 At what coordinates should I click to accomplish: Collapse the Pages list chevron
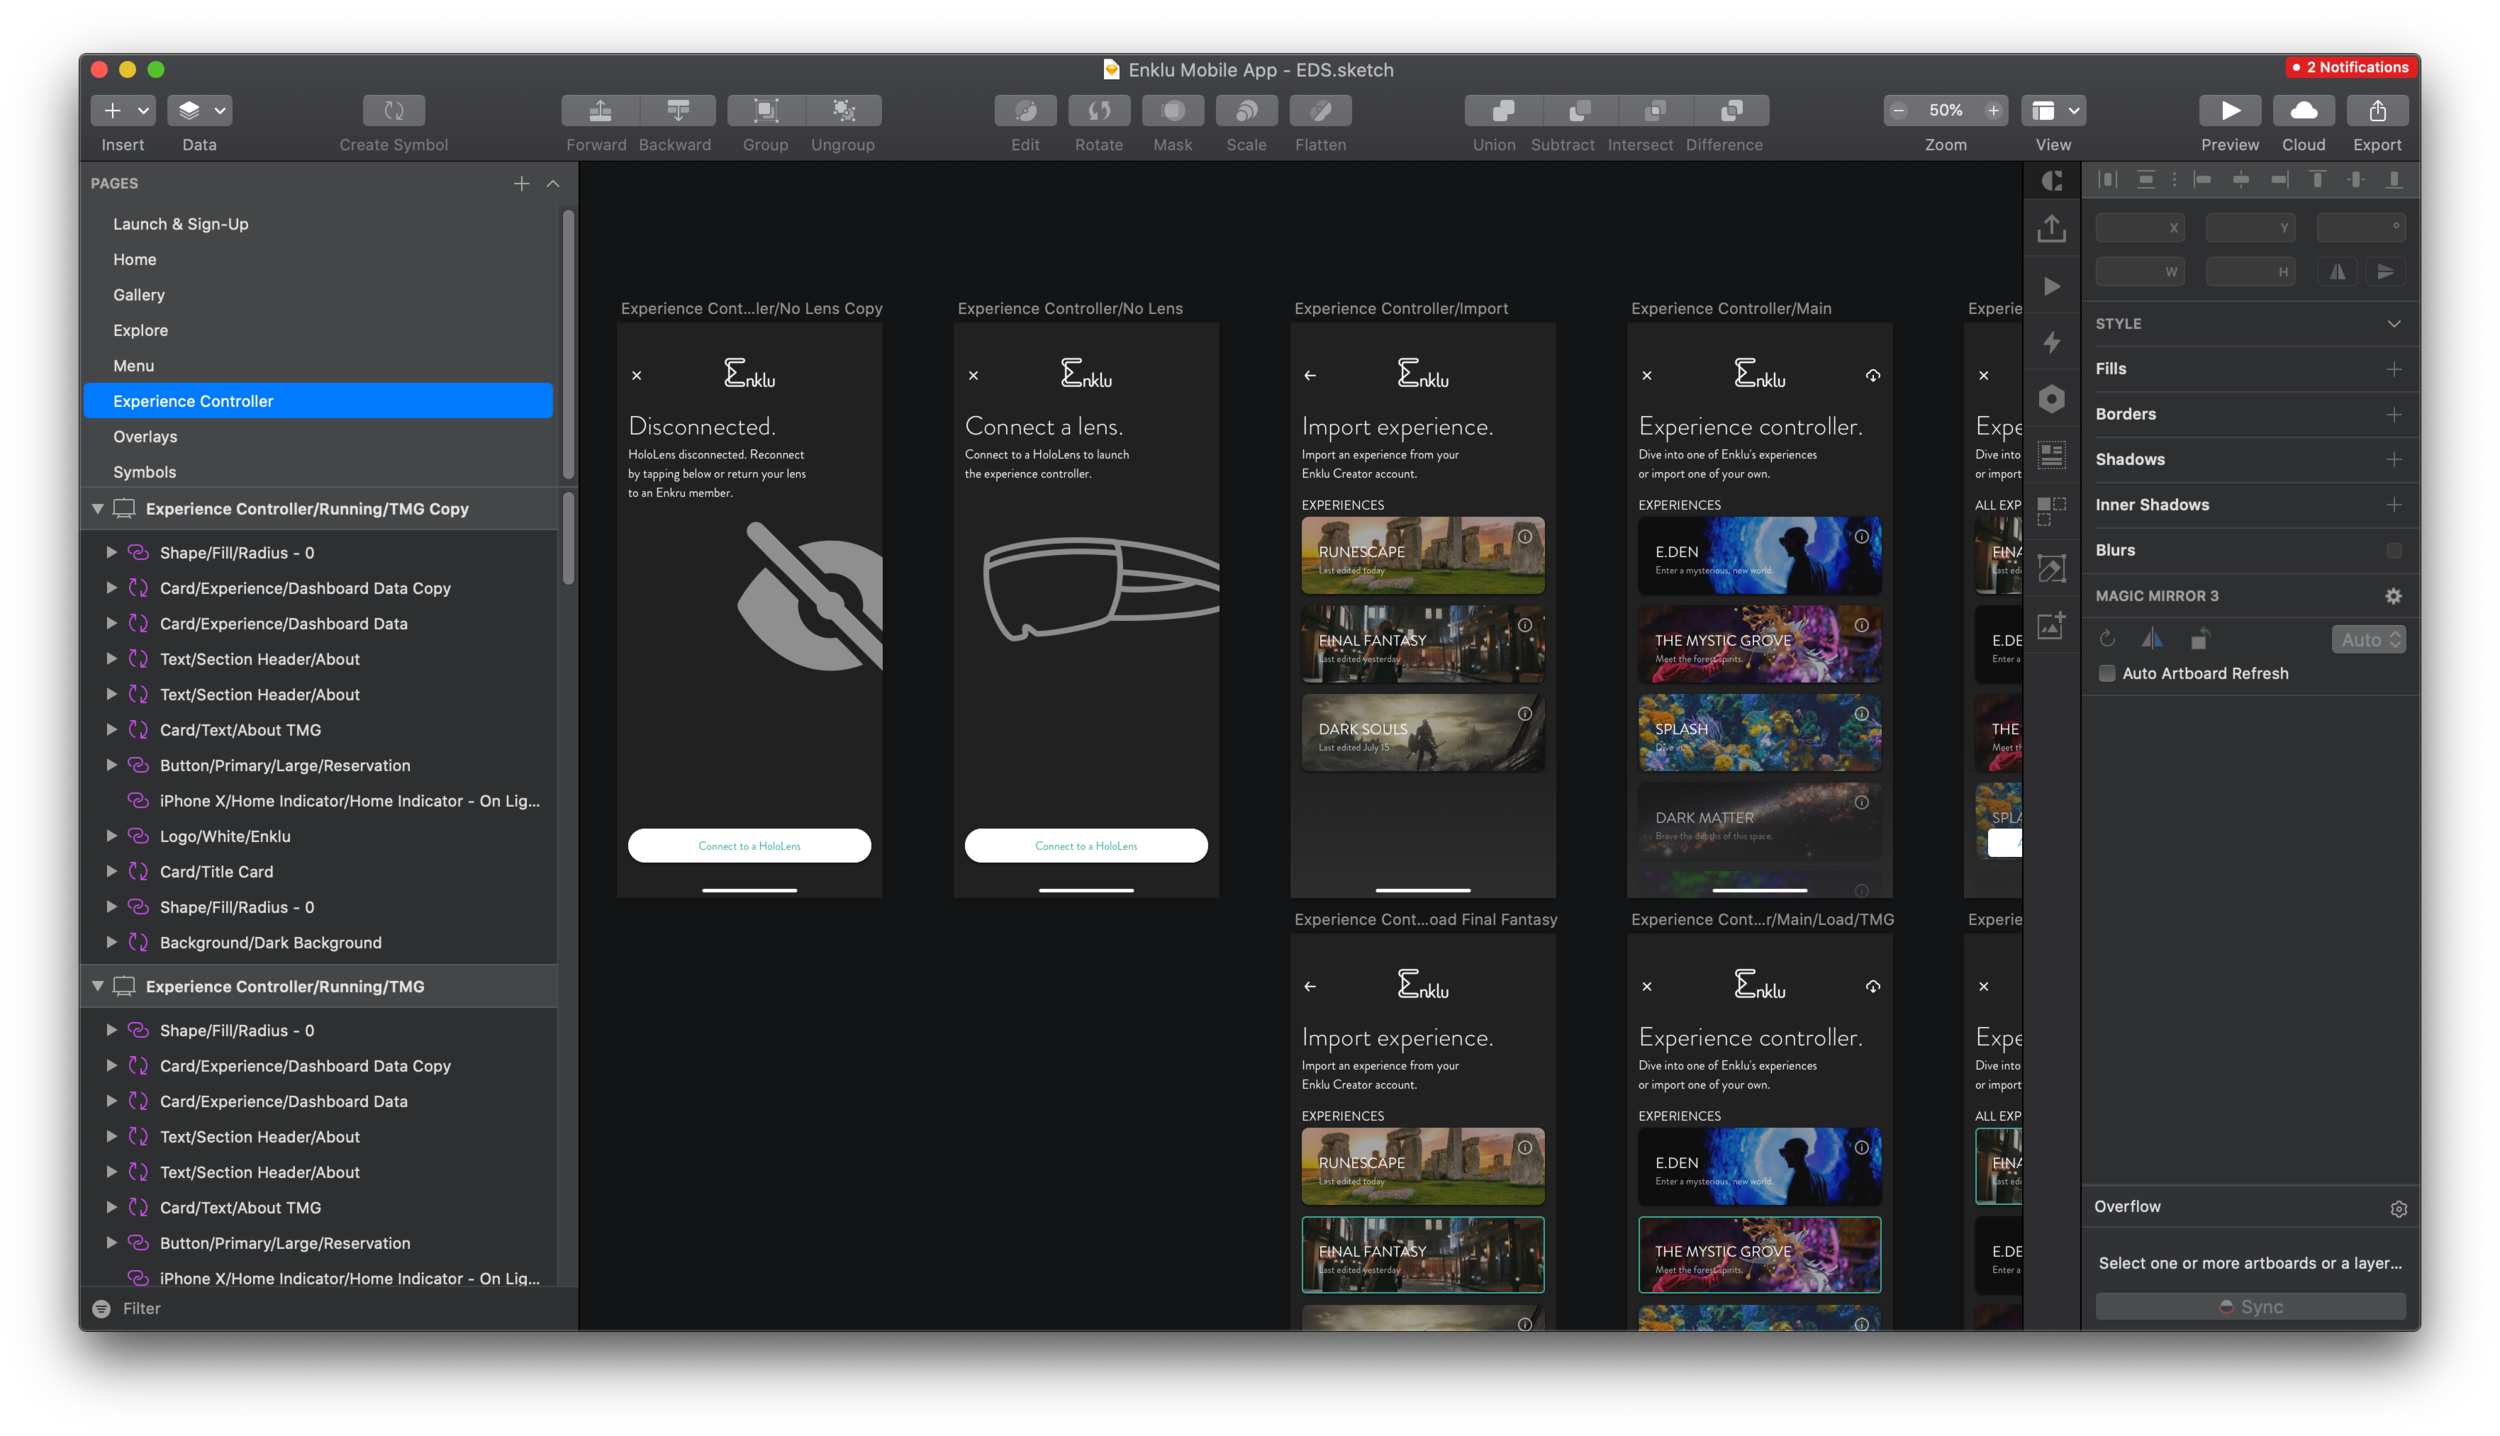[x=553, y=183]
